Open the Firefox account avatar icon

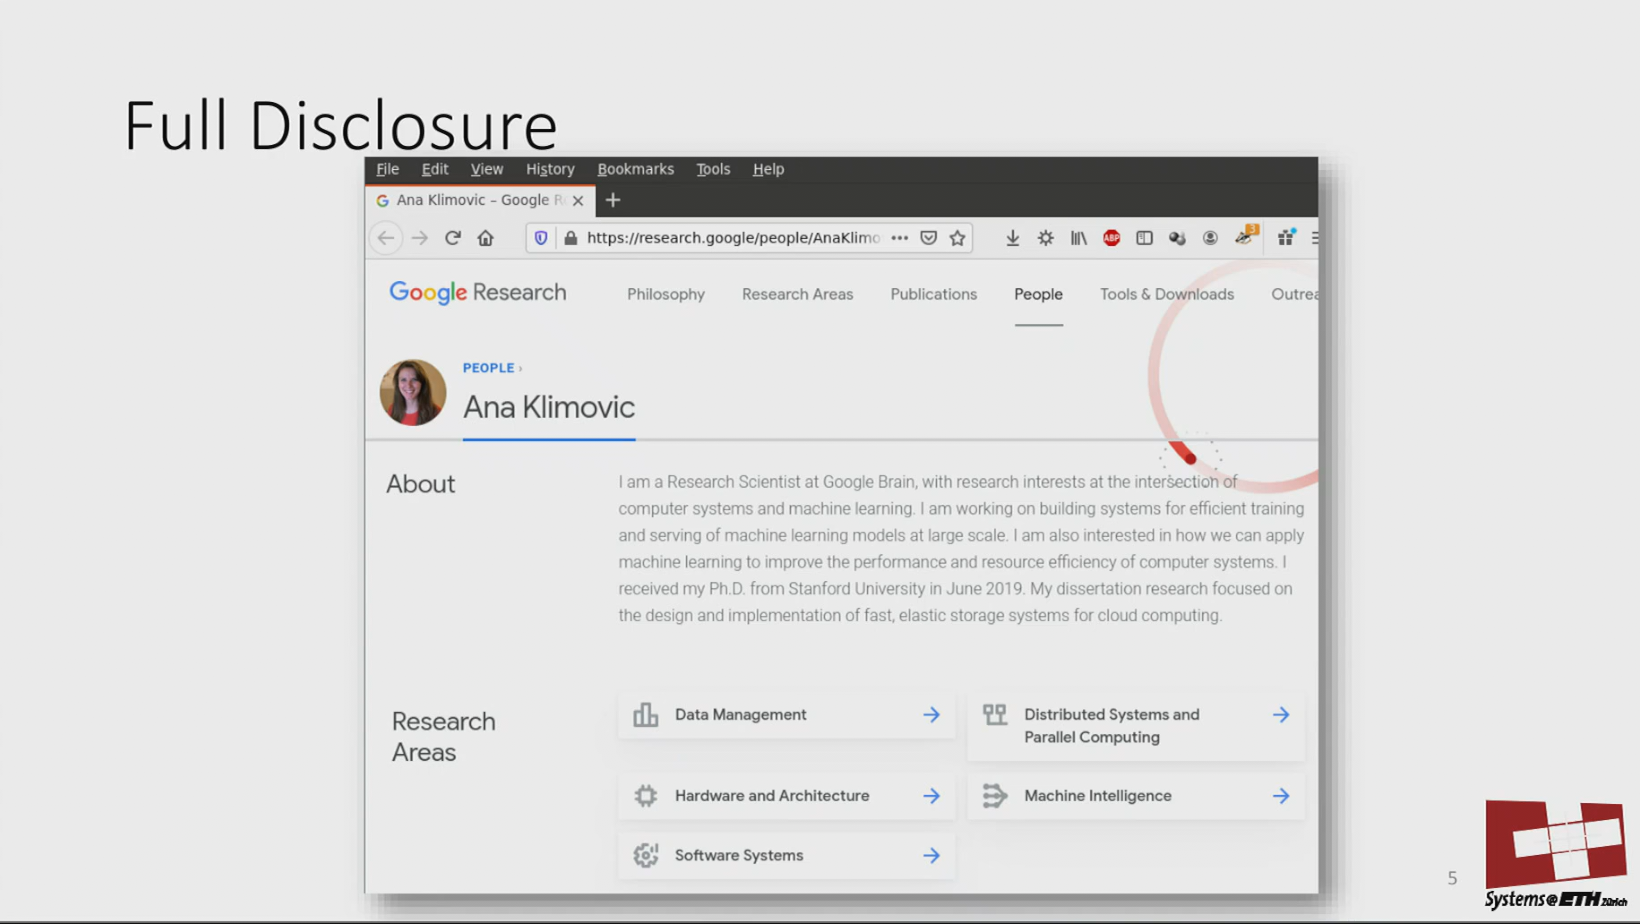[x=1211, y=238]
